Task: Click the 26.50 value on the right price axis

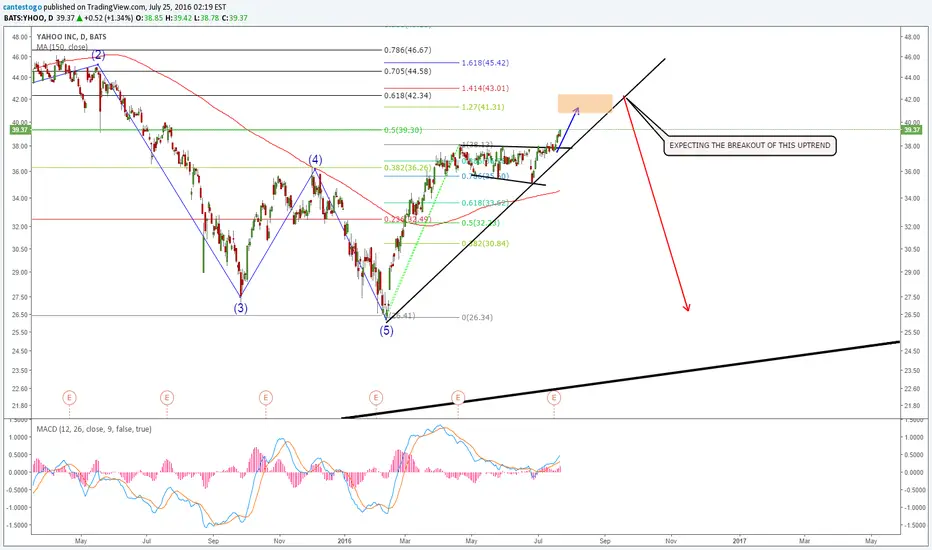Action: (912, 315)
